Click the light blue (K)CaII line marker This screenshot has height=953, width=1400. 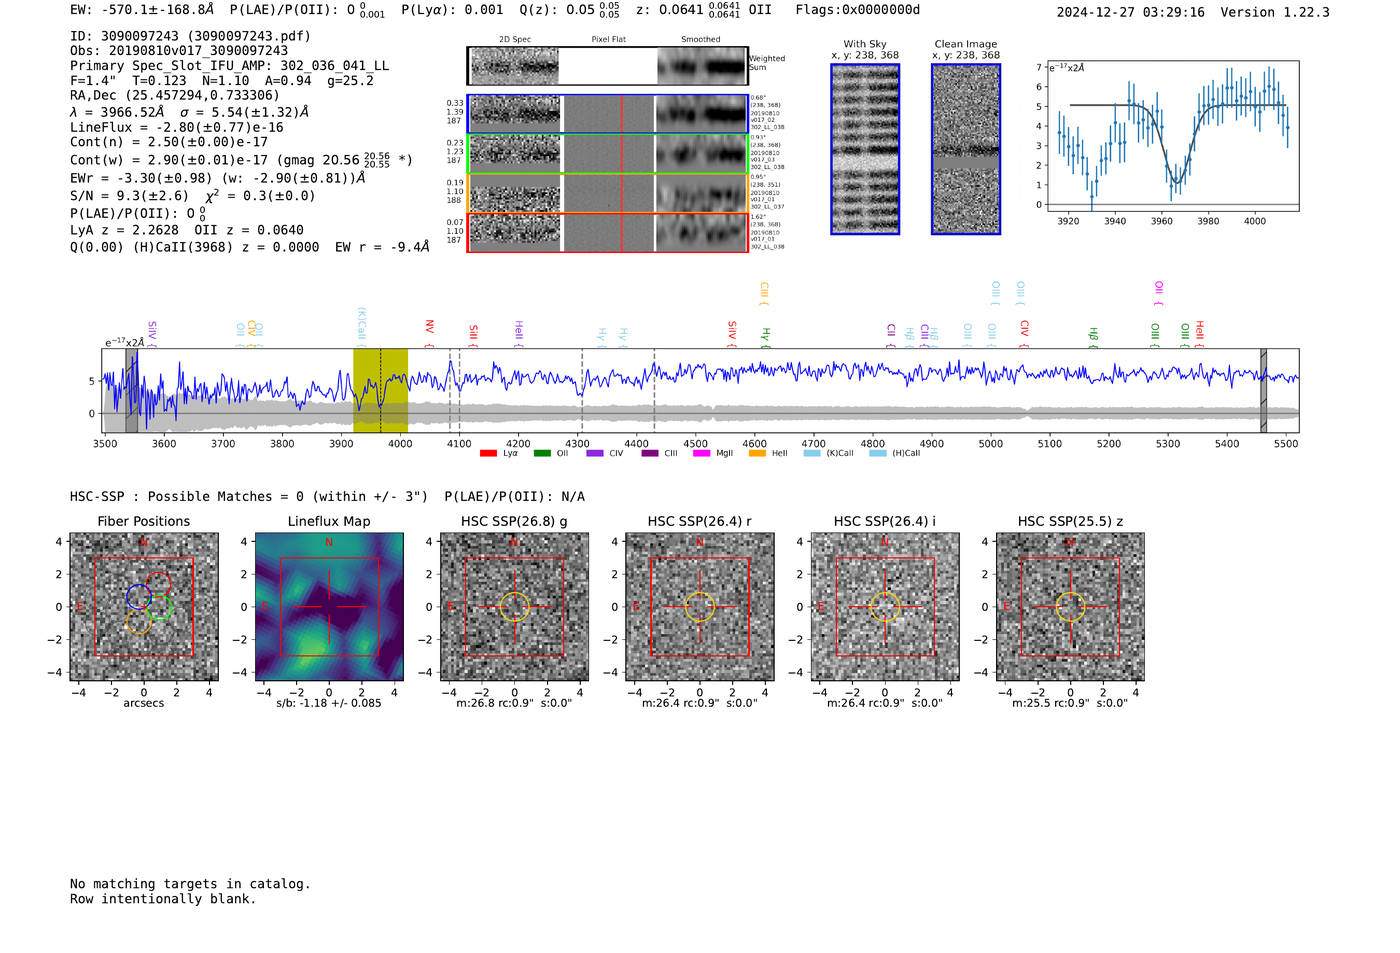[361, 327]
